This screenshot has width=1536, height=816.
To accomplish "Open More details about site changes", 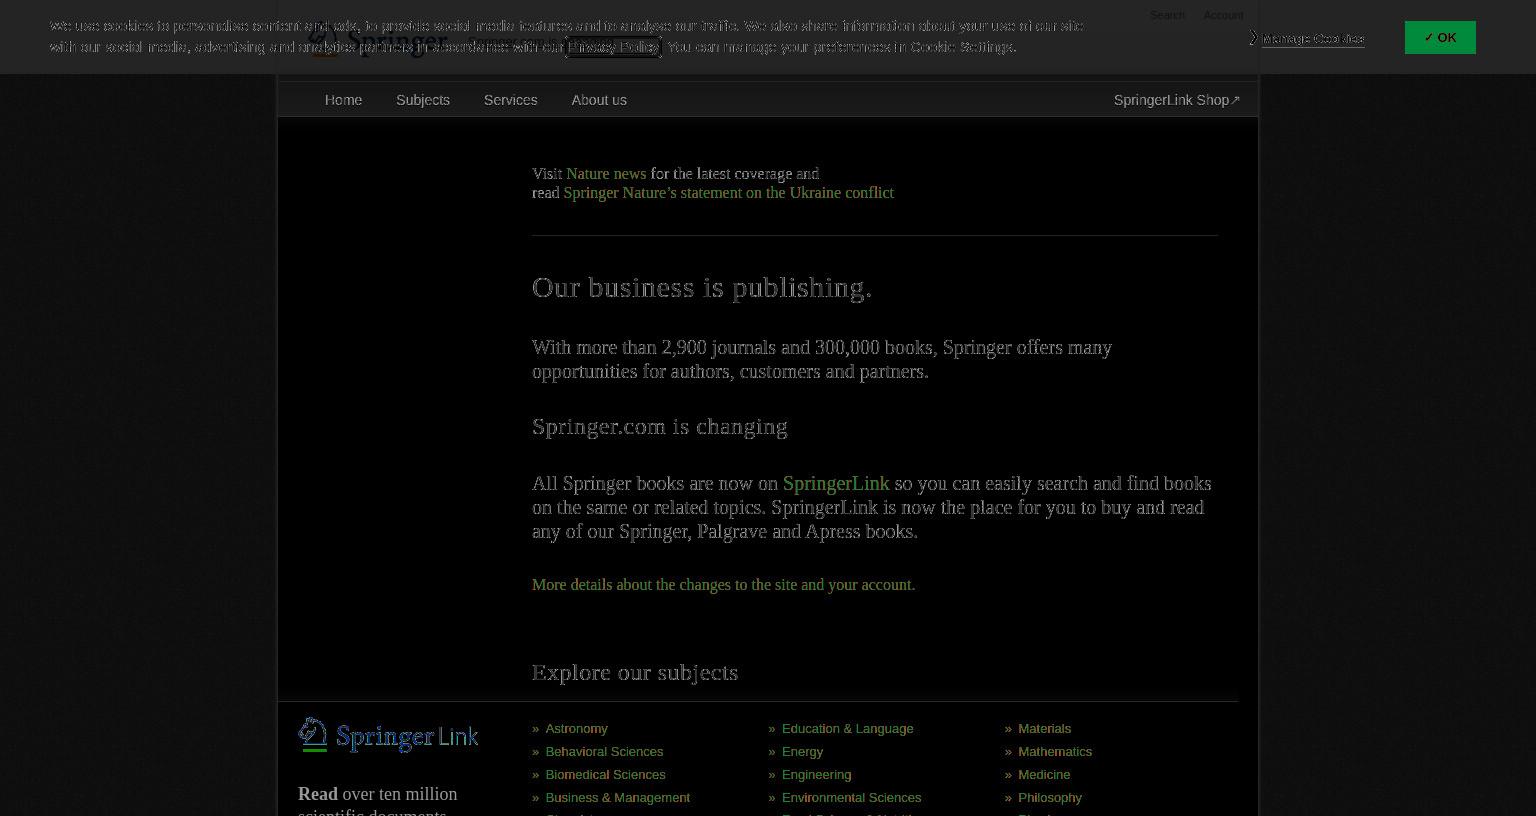I will coord(723,585).
